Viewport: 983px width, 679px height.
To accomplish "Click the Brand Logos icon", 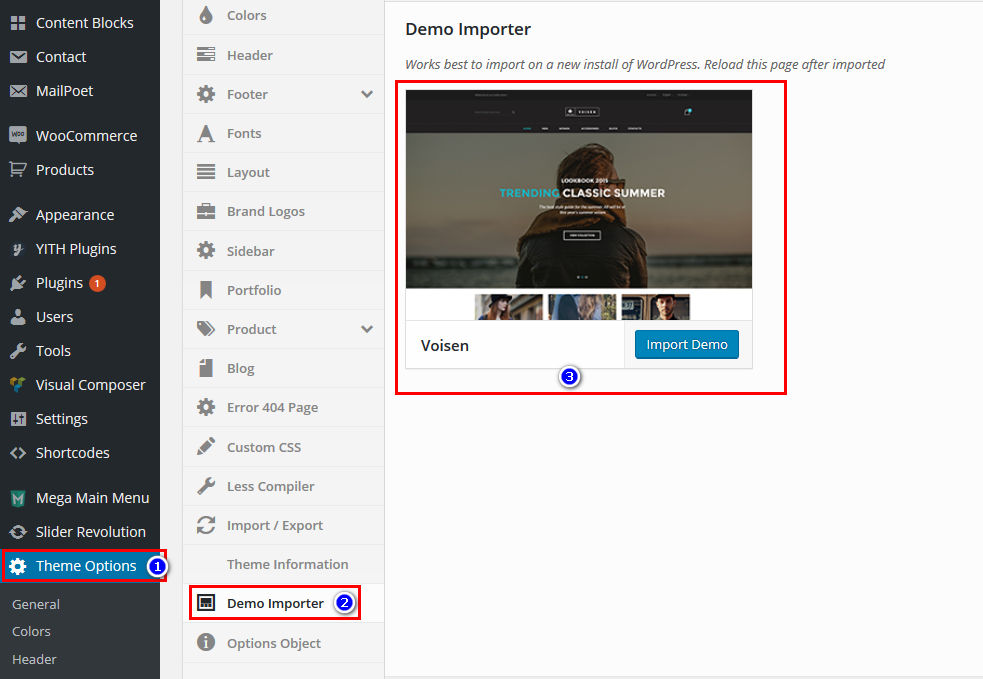I will click(207, 211).
